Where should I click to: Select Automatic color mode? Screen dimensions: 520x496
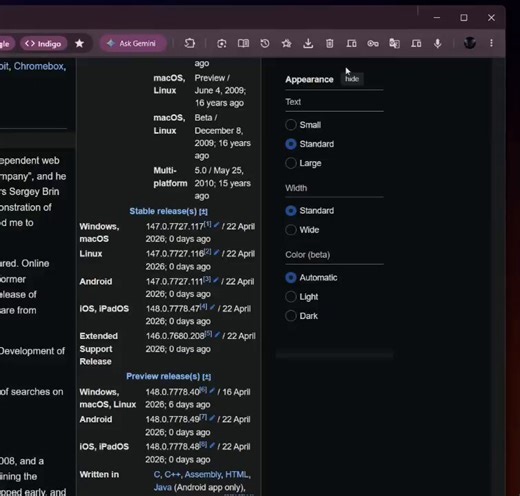pyautogui.click(x=291, y=277)
